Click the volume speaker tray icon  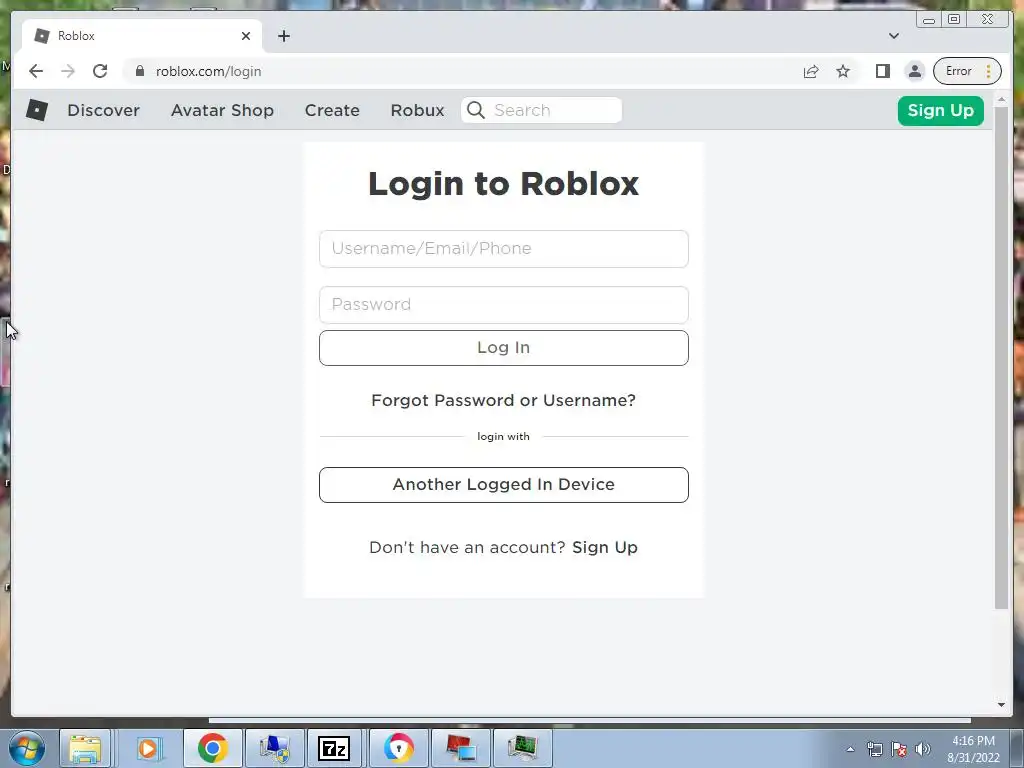pos(923,749)
